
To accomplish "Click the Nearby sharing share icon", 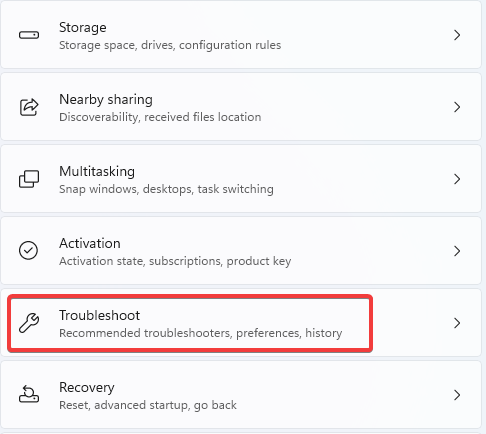I will 29,107.
